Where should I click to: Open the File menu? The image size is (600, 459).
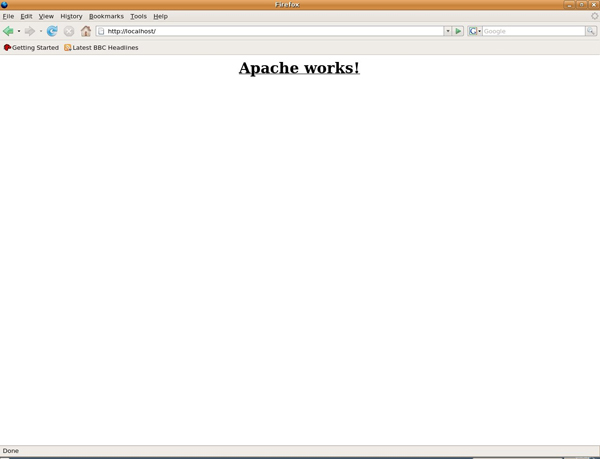(x=8, y=16)
